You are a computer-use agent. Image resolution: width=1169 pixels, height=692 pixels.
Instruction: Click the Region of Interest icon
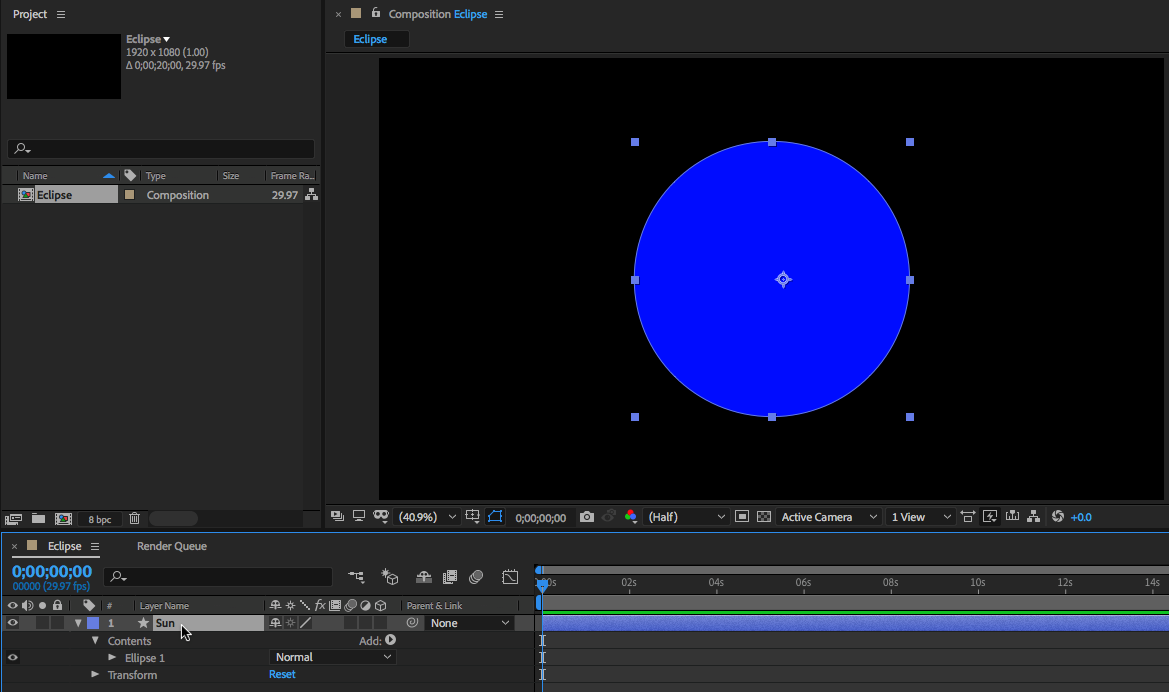coord(742,517)
